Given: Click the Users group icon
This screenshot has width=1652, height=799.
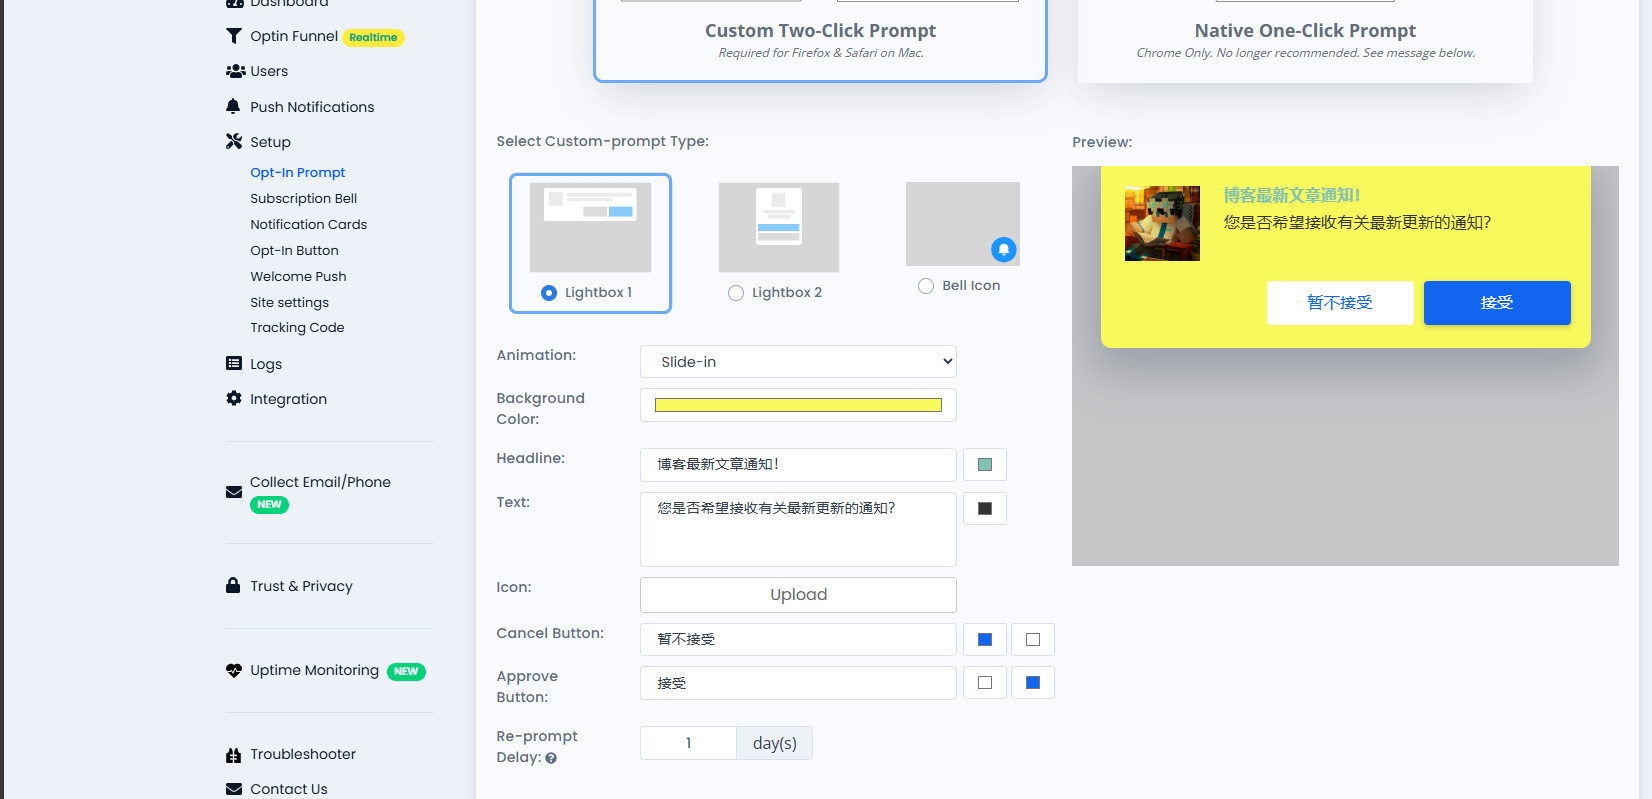Looking at the screenshot, I should tap(235, 71).
